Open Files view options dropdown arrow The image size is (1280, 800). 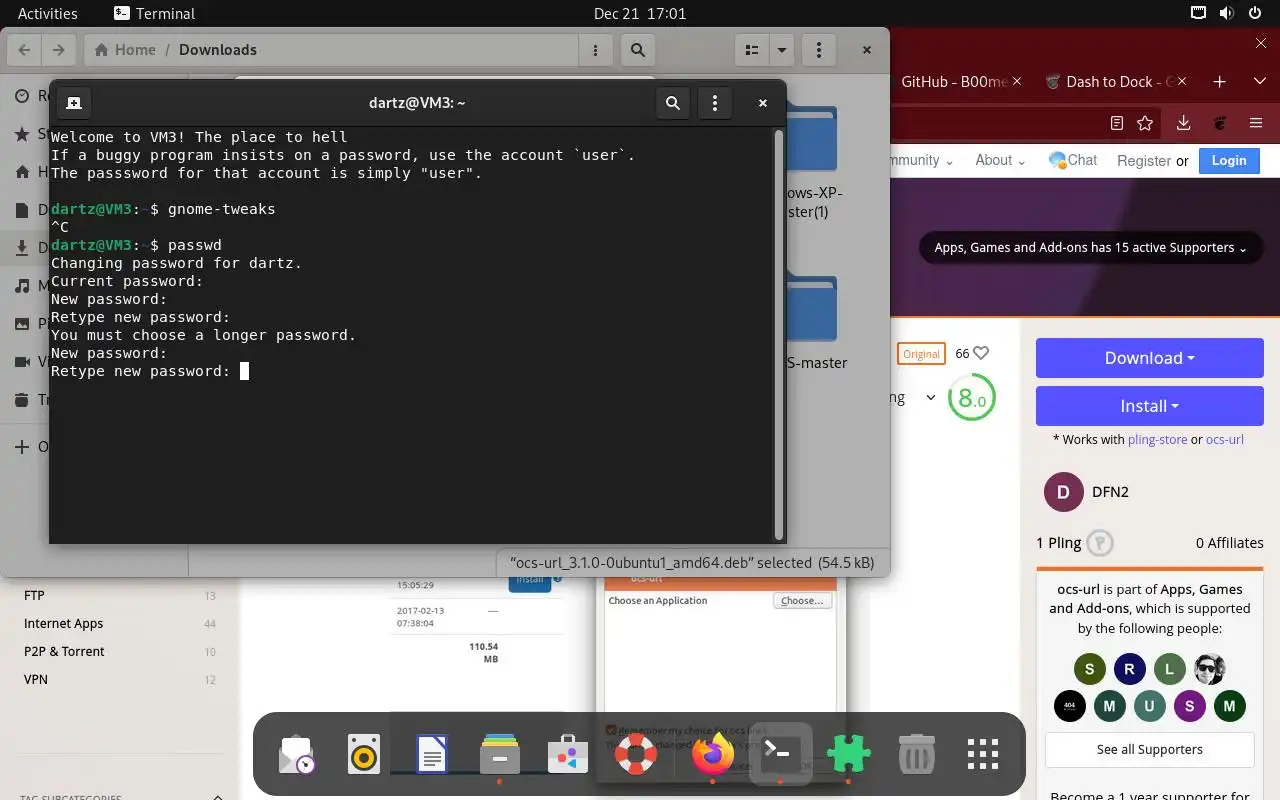pyautogui.click(x=782, y=50)
